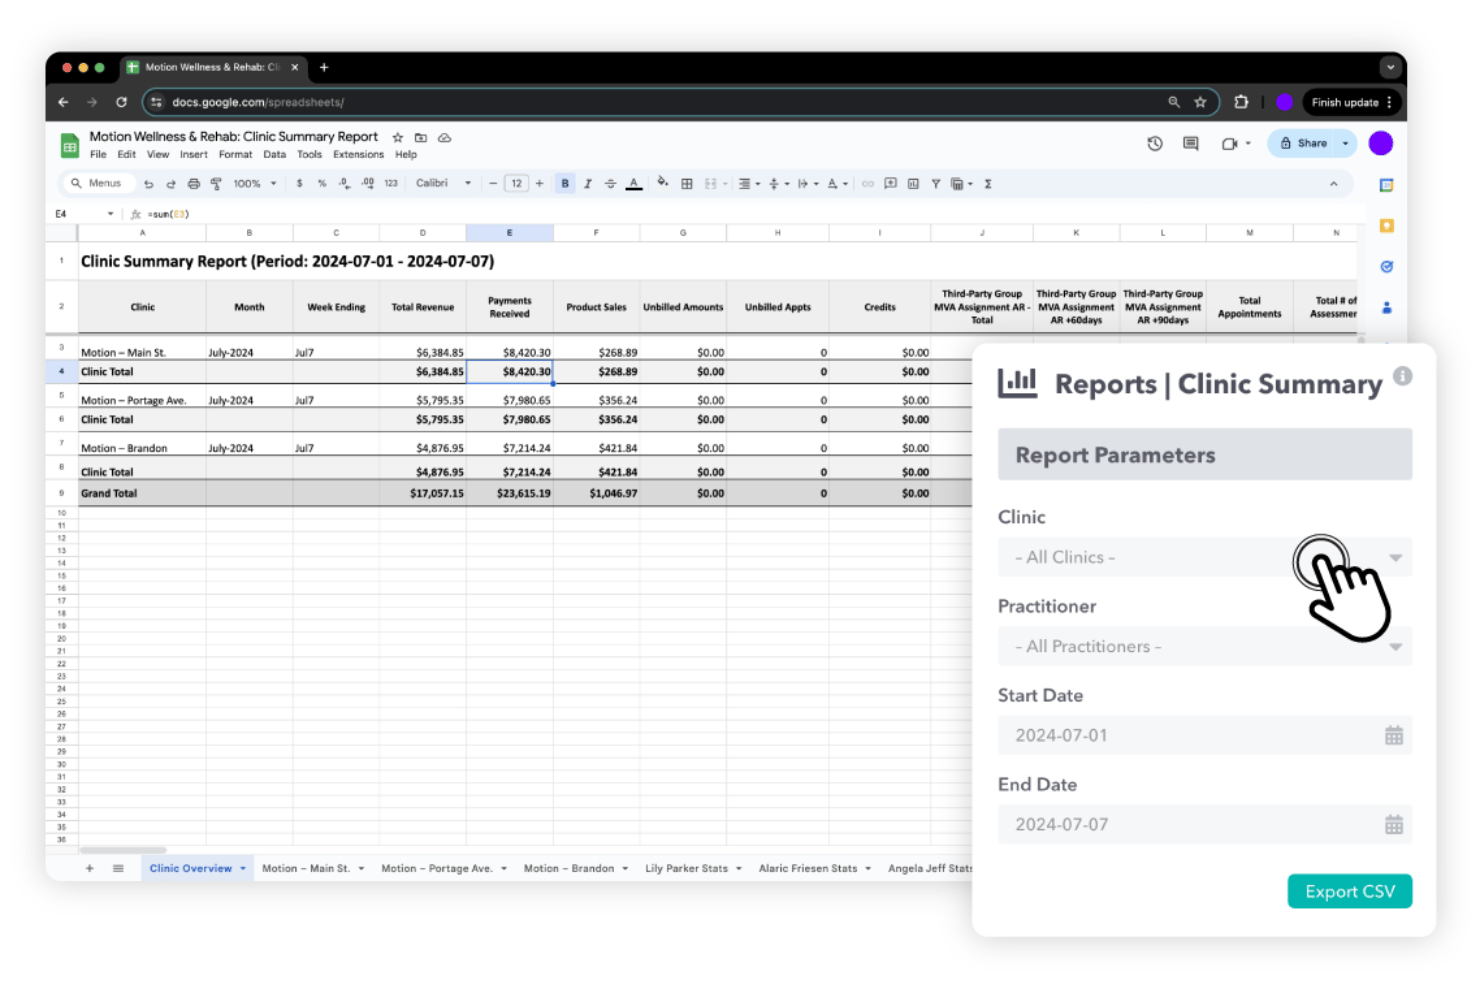Open the Google Sheets home icon
The image size is (1480, 987).
(70, 146)
